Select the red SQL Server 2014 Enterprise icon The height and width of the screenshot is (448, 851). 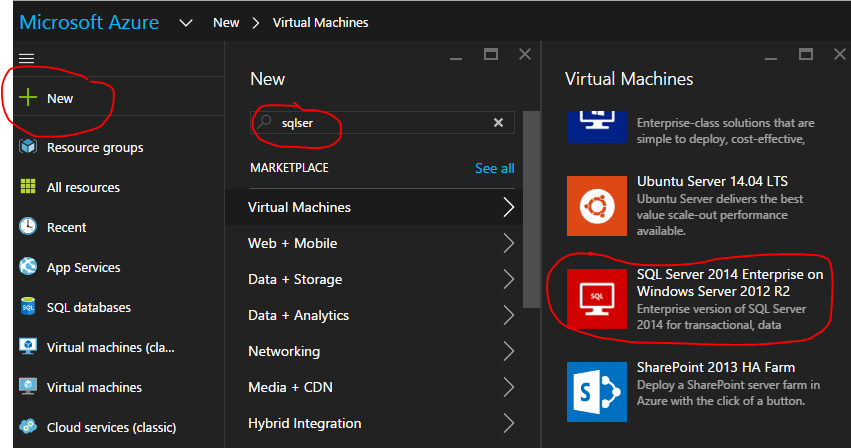[x=596, y=298]
